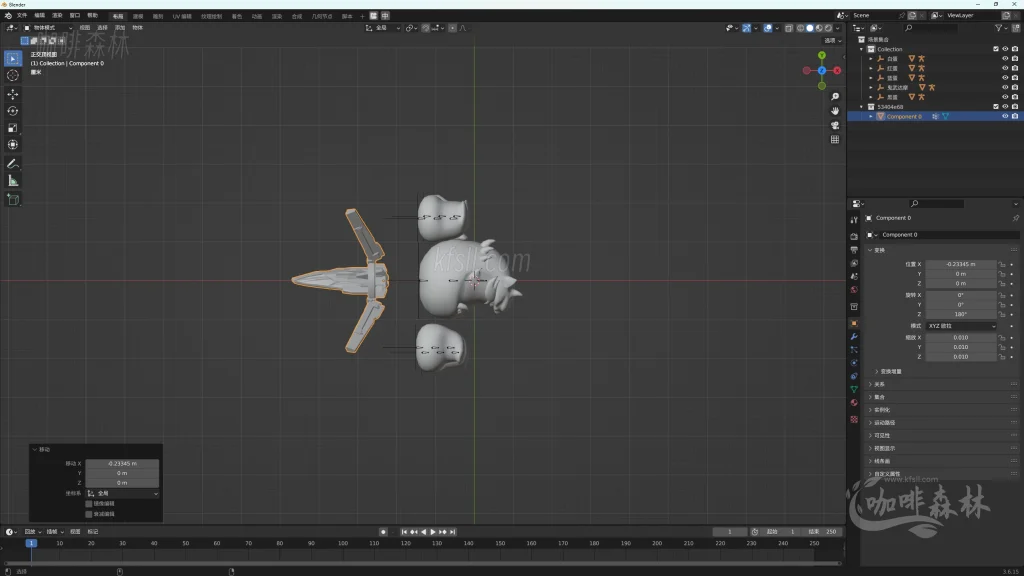1024x576 pixels.
Task: Choose the Scale tool
Action: tap(13, 128)
